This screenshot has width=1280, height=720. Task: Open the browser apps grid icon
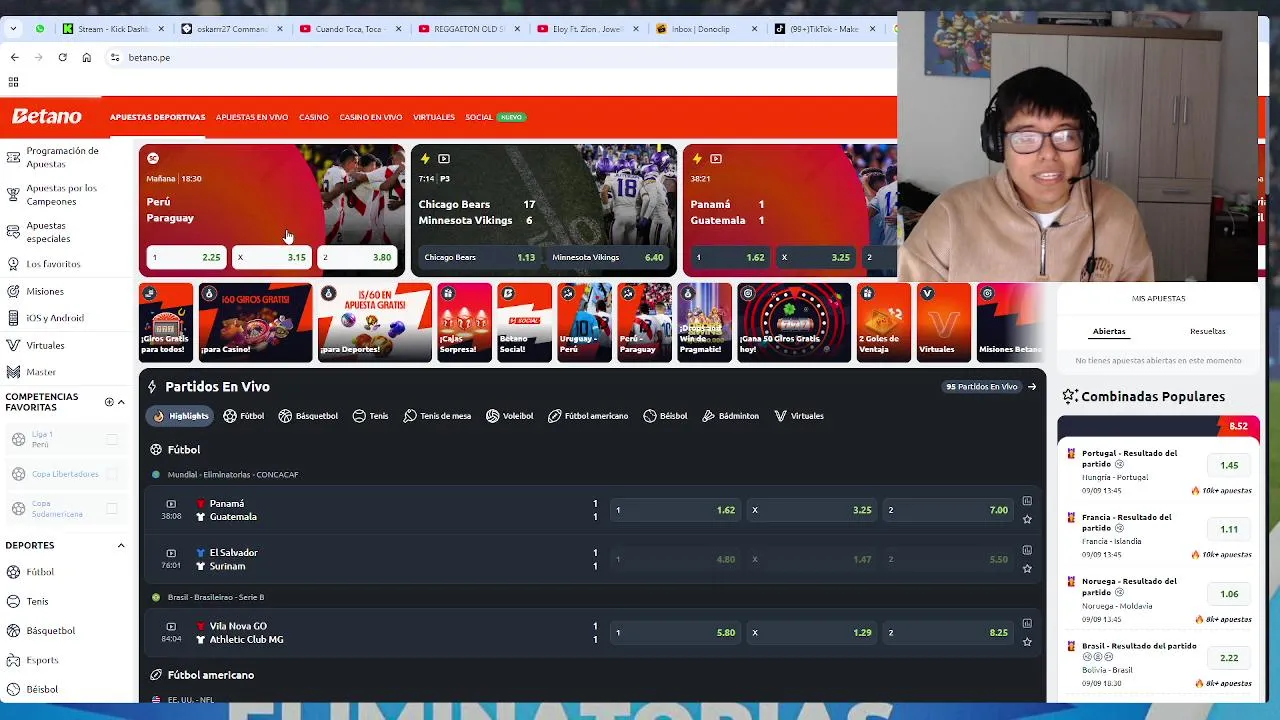coord(13,82)
